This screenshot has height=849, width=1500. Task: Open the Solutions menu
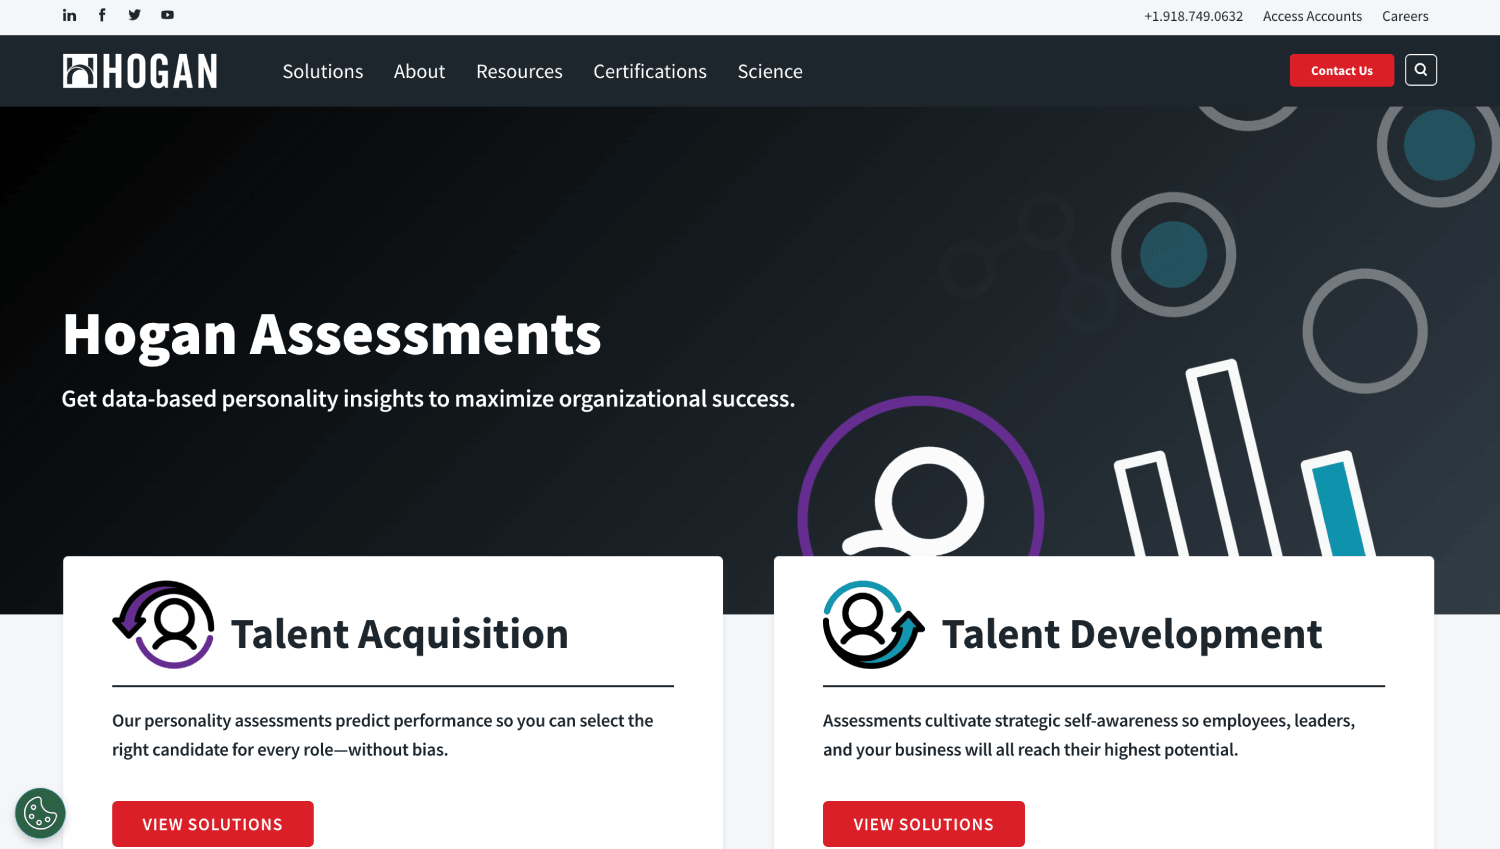(x=323, y=72)
